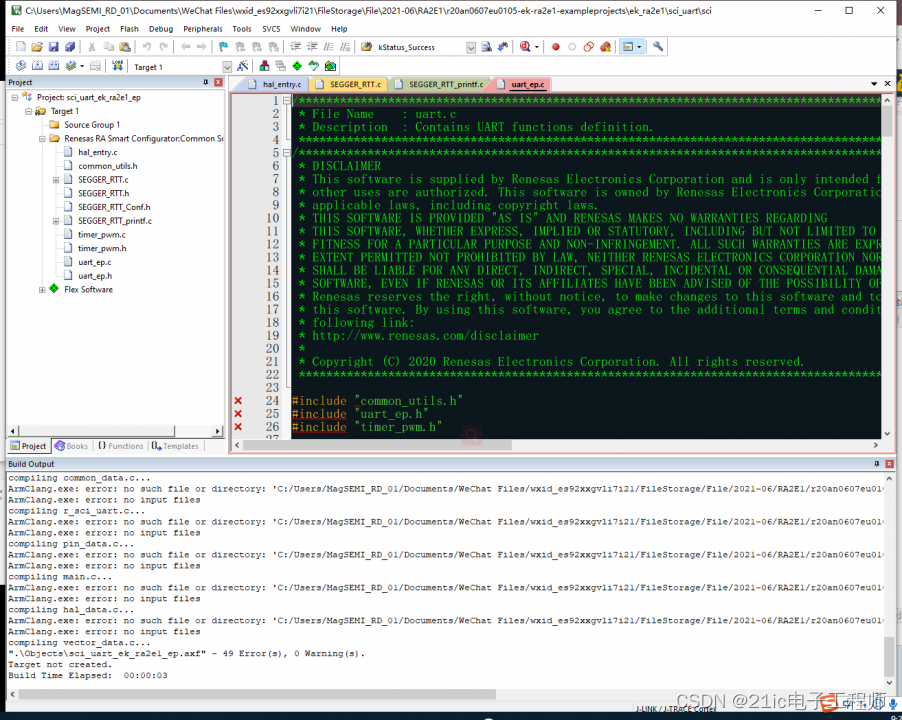
Task: Start the debug session with the magnifier icon
Action: coord(525,47)
